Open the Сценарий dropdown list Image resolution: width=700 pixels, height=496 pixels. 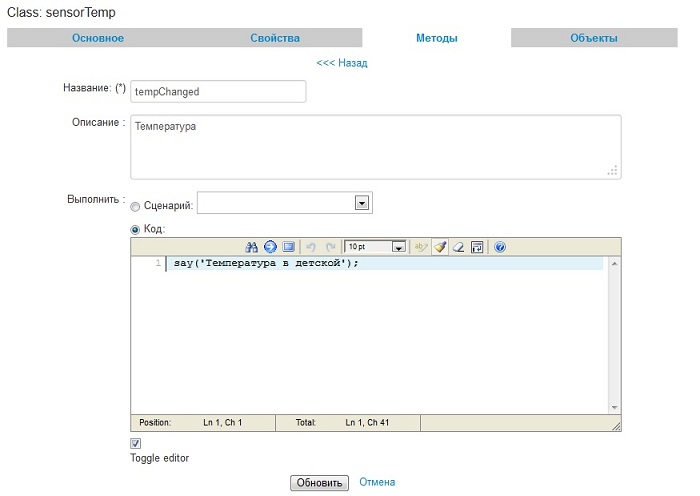click(363, 204)
